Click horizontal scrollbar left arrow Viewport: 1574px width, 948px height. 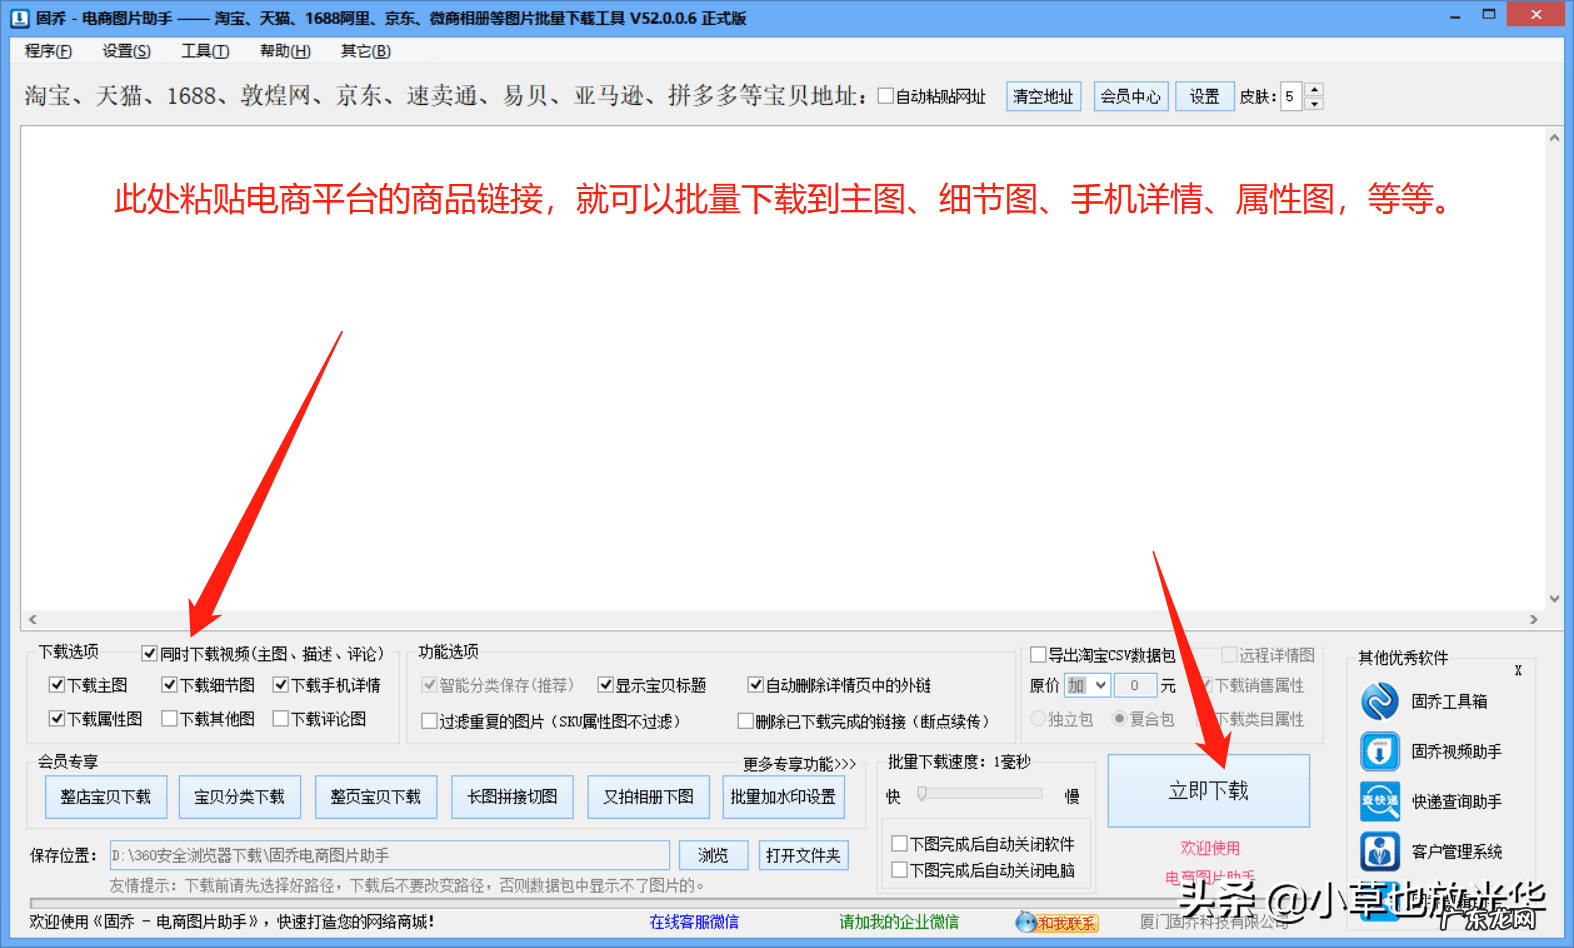pos(33,620)
